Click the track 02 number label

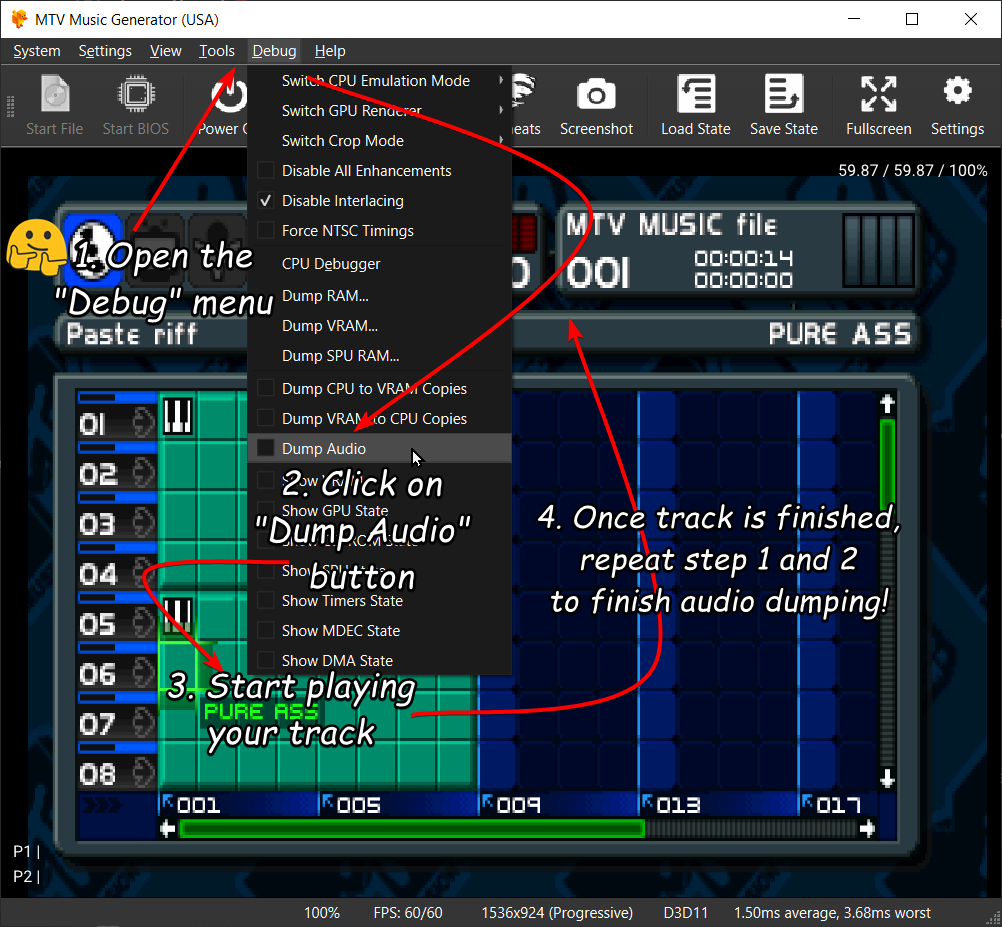pyautogui.click(x=98, y=475)
